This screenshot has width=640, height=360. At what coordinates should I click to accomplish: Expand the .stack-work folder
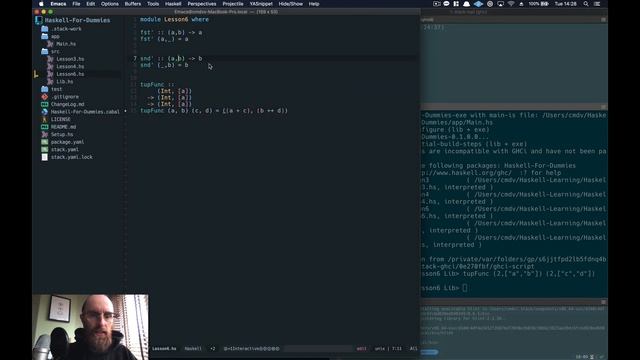(x=44, y=29)
